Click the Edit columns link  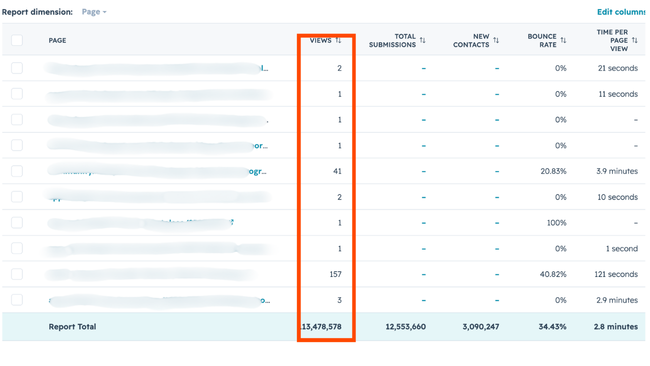pyautogui.click(x=621, y=12)
